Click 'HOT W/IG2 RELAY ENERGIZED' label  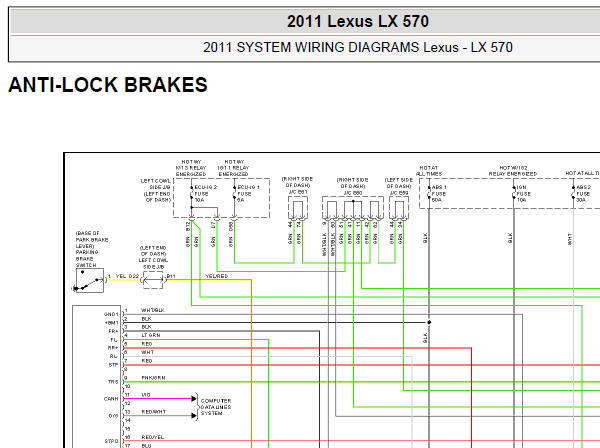click(513, 171)
